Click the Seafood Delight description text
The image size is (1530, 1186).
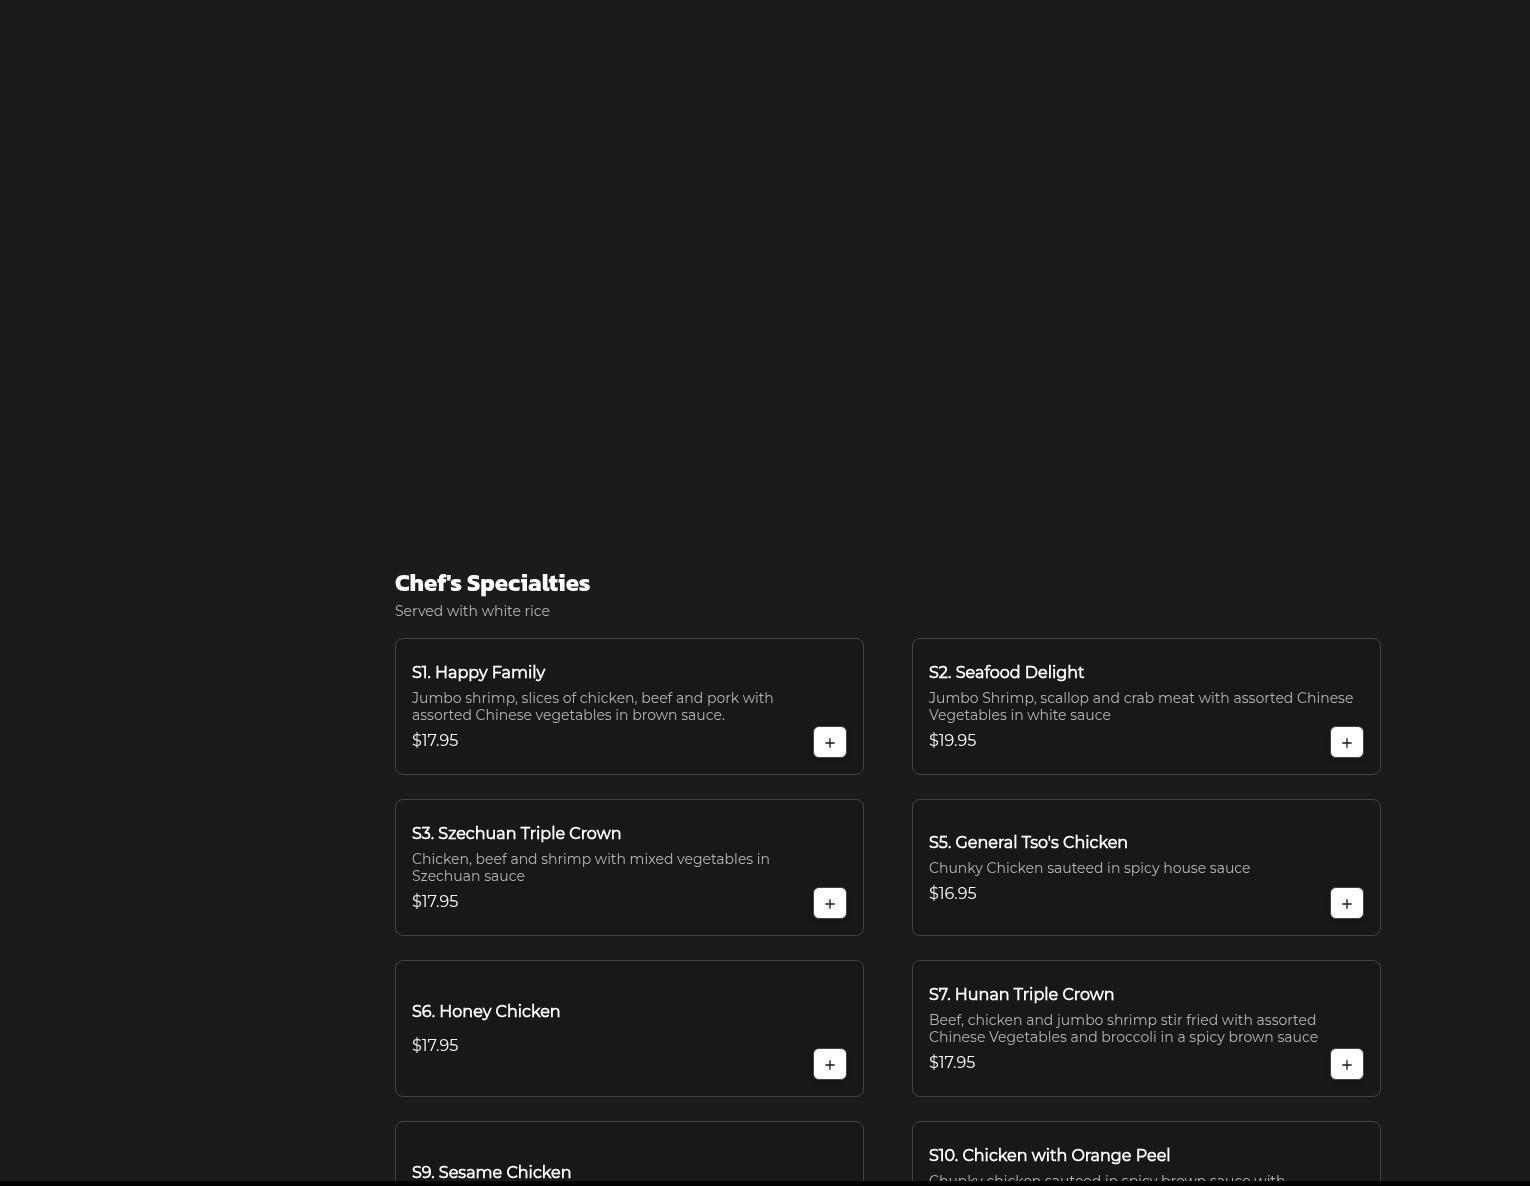1141,707
